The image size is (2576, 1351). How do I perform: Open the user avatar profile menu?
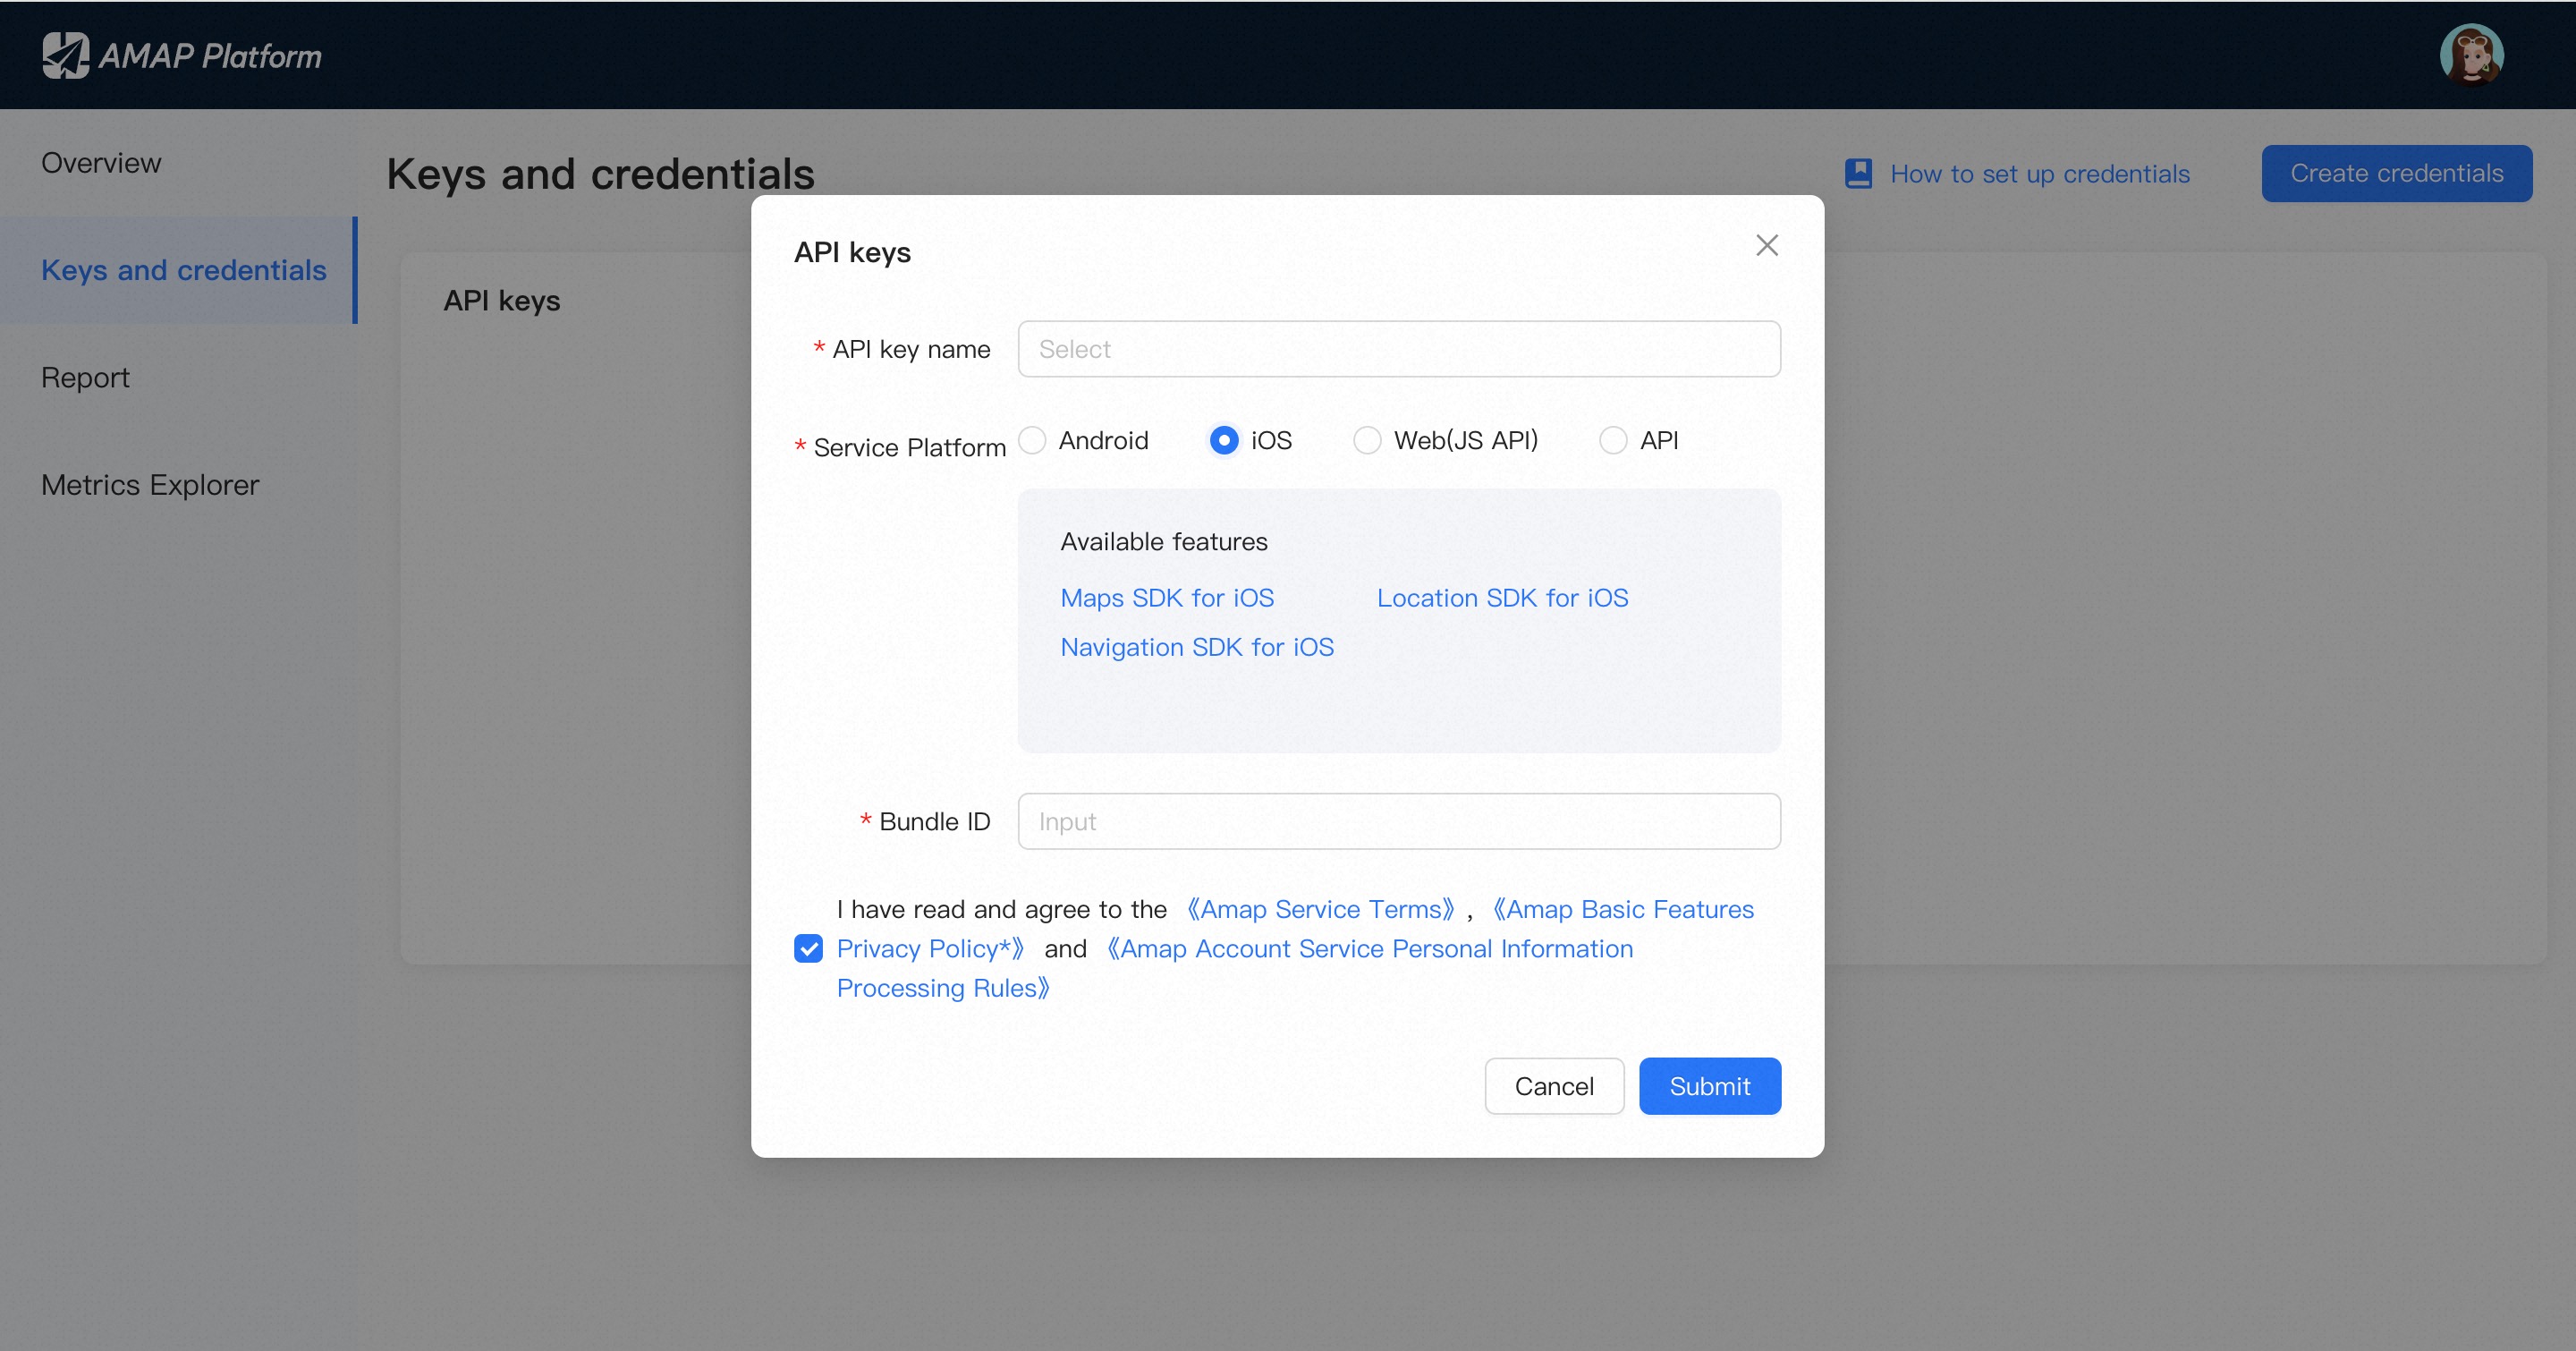point(2471,55)
